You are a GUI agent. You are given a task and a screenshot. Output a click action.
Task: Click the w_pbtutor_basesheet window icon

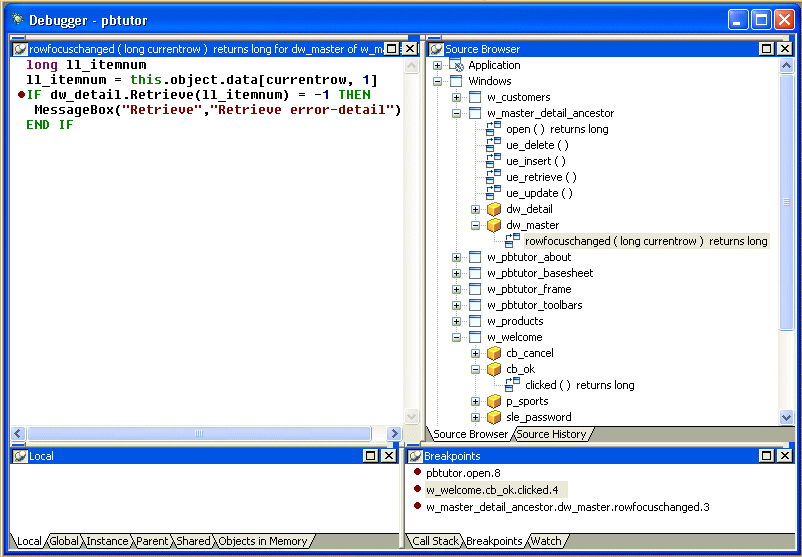click(475, 273)
